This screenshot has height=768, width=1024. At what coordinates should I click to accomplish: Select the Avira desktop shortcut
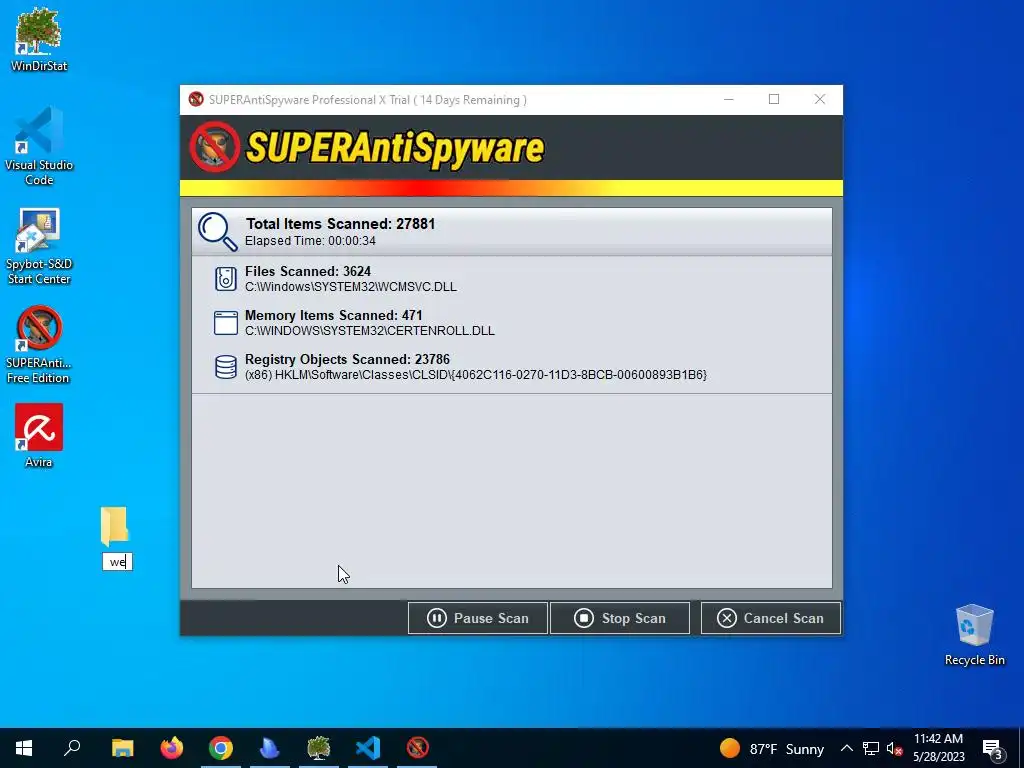39,436
